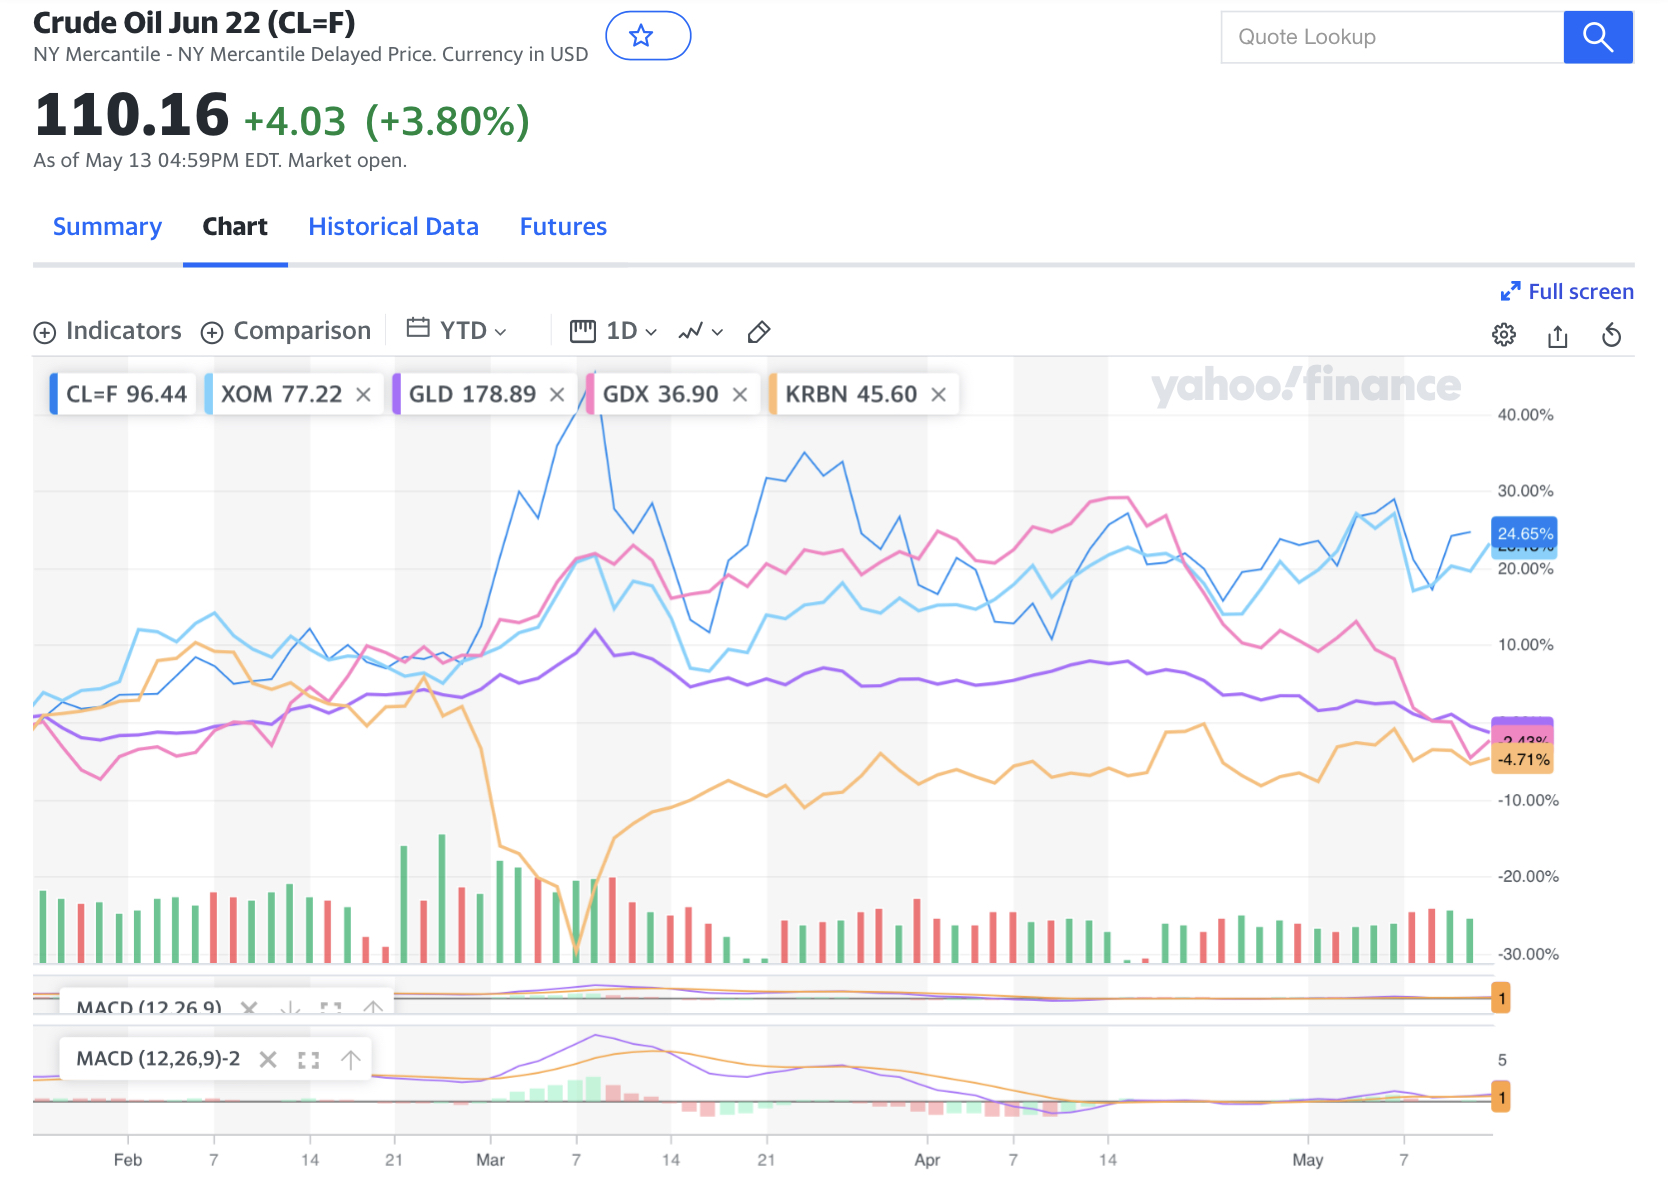1668x1181 pixels.
Task: Open the Summary tab
Action: pyautogui.click(x=107, y=227)
